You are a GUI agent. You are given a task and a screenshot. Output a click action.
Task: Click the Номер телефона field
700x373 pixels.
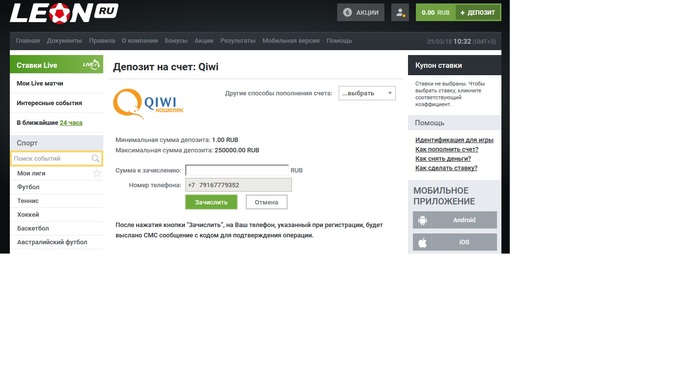(x=238, y=185)
